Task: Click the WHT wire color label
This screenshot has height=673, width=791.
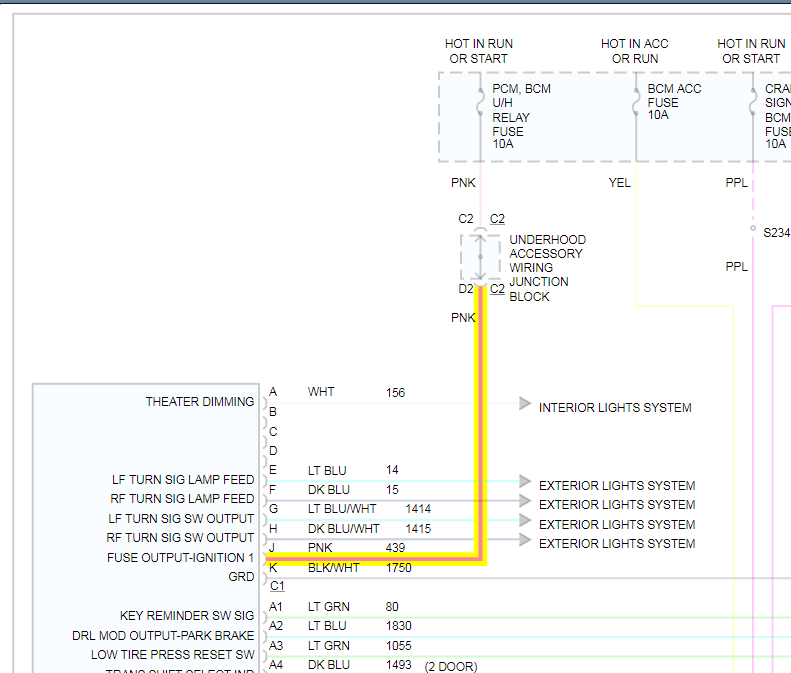Action: [321, 391]
